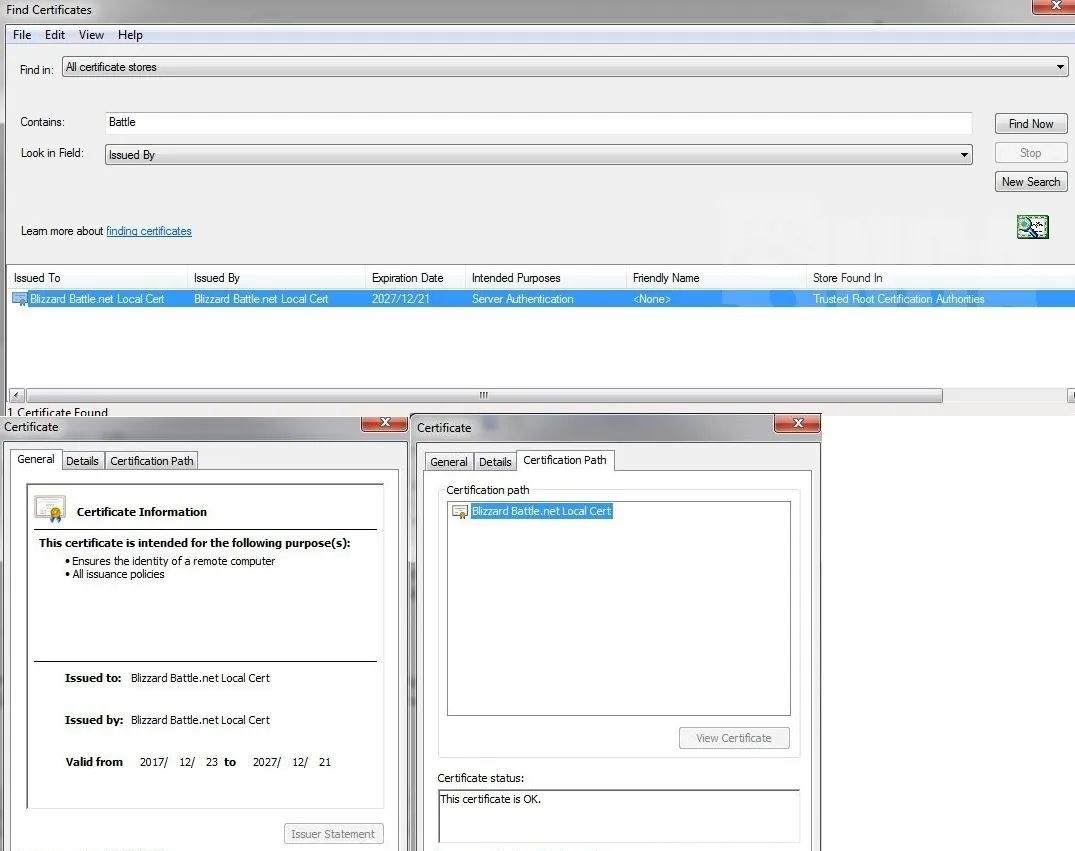Open Details tab in left Certificate window
Viewport: 1075px width, 851px height.
tap(82, 461)
